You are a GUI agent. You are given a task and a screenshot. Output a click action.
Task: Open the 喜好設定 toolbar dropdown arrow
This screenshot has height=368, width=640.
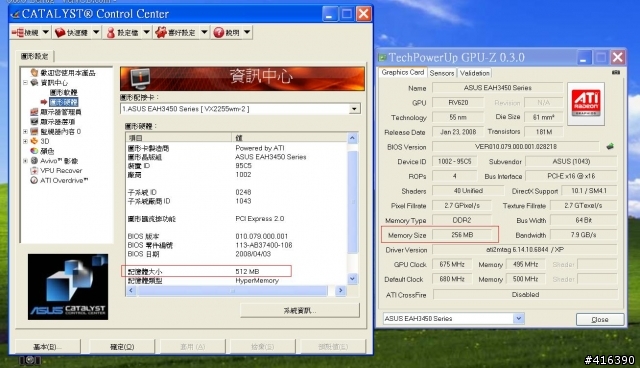click(x=204, y=32)
